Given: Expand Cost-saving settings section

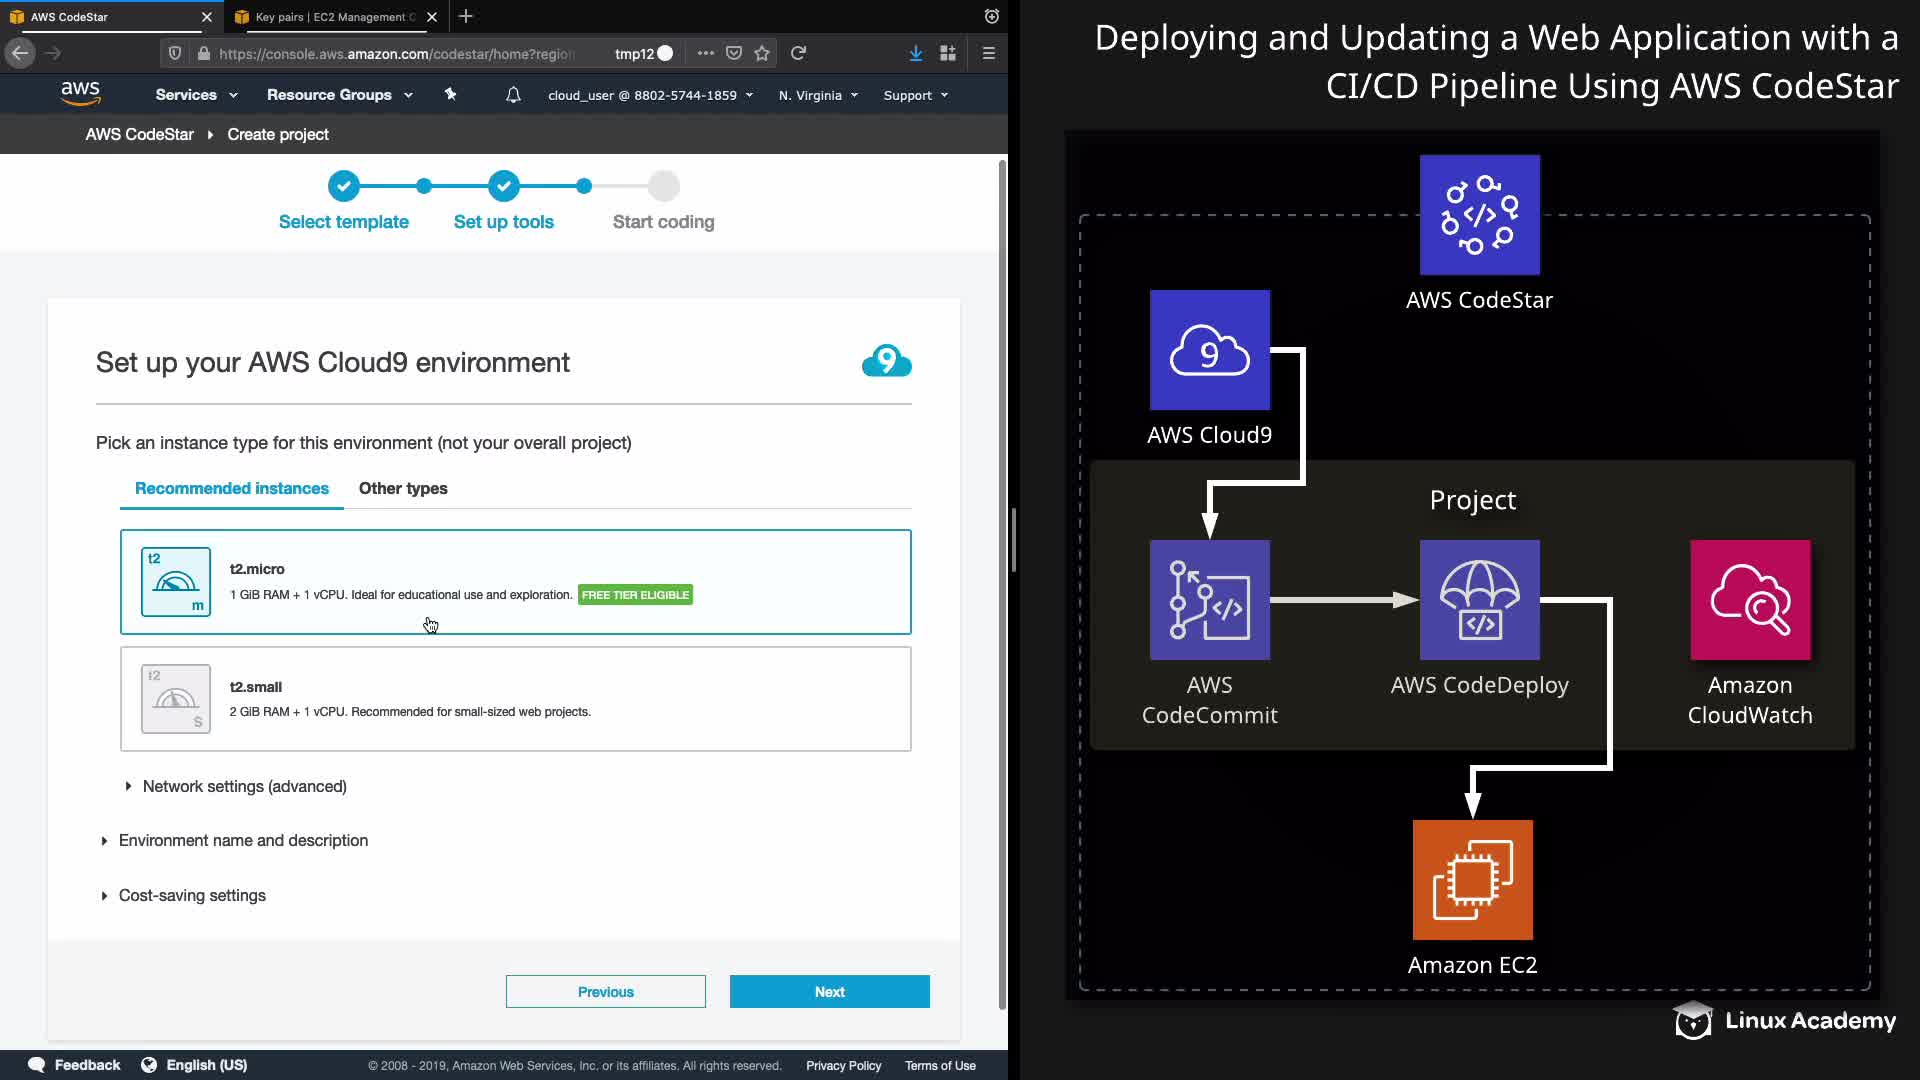Looking at the screenshot, I should pyautogui.click(x=192, y=895).
